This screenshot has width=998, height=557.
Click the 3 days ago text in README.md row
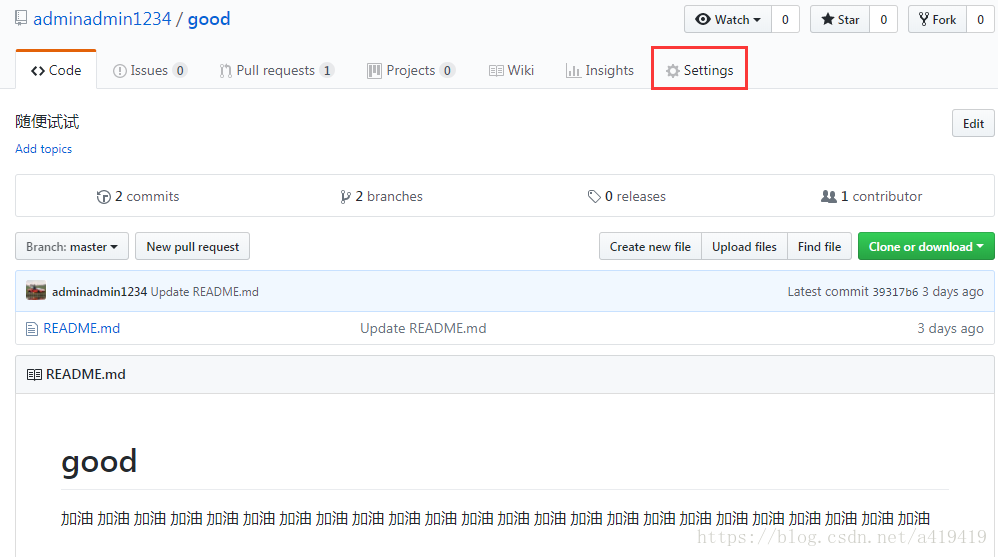tap(950, 328)
